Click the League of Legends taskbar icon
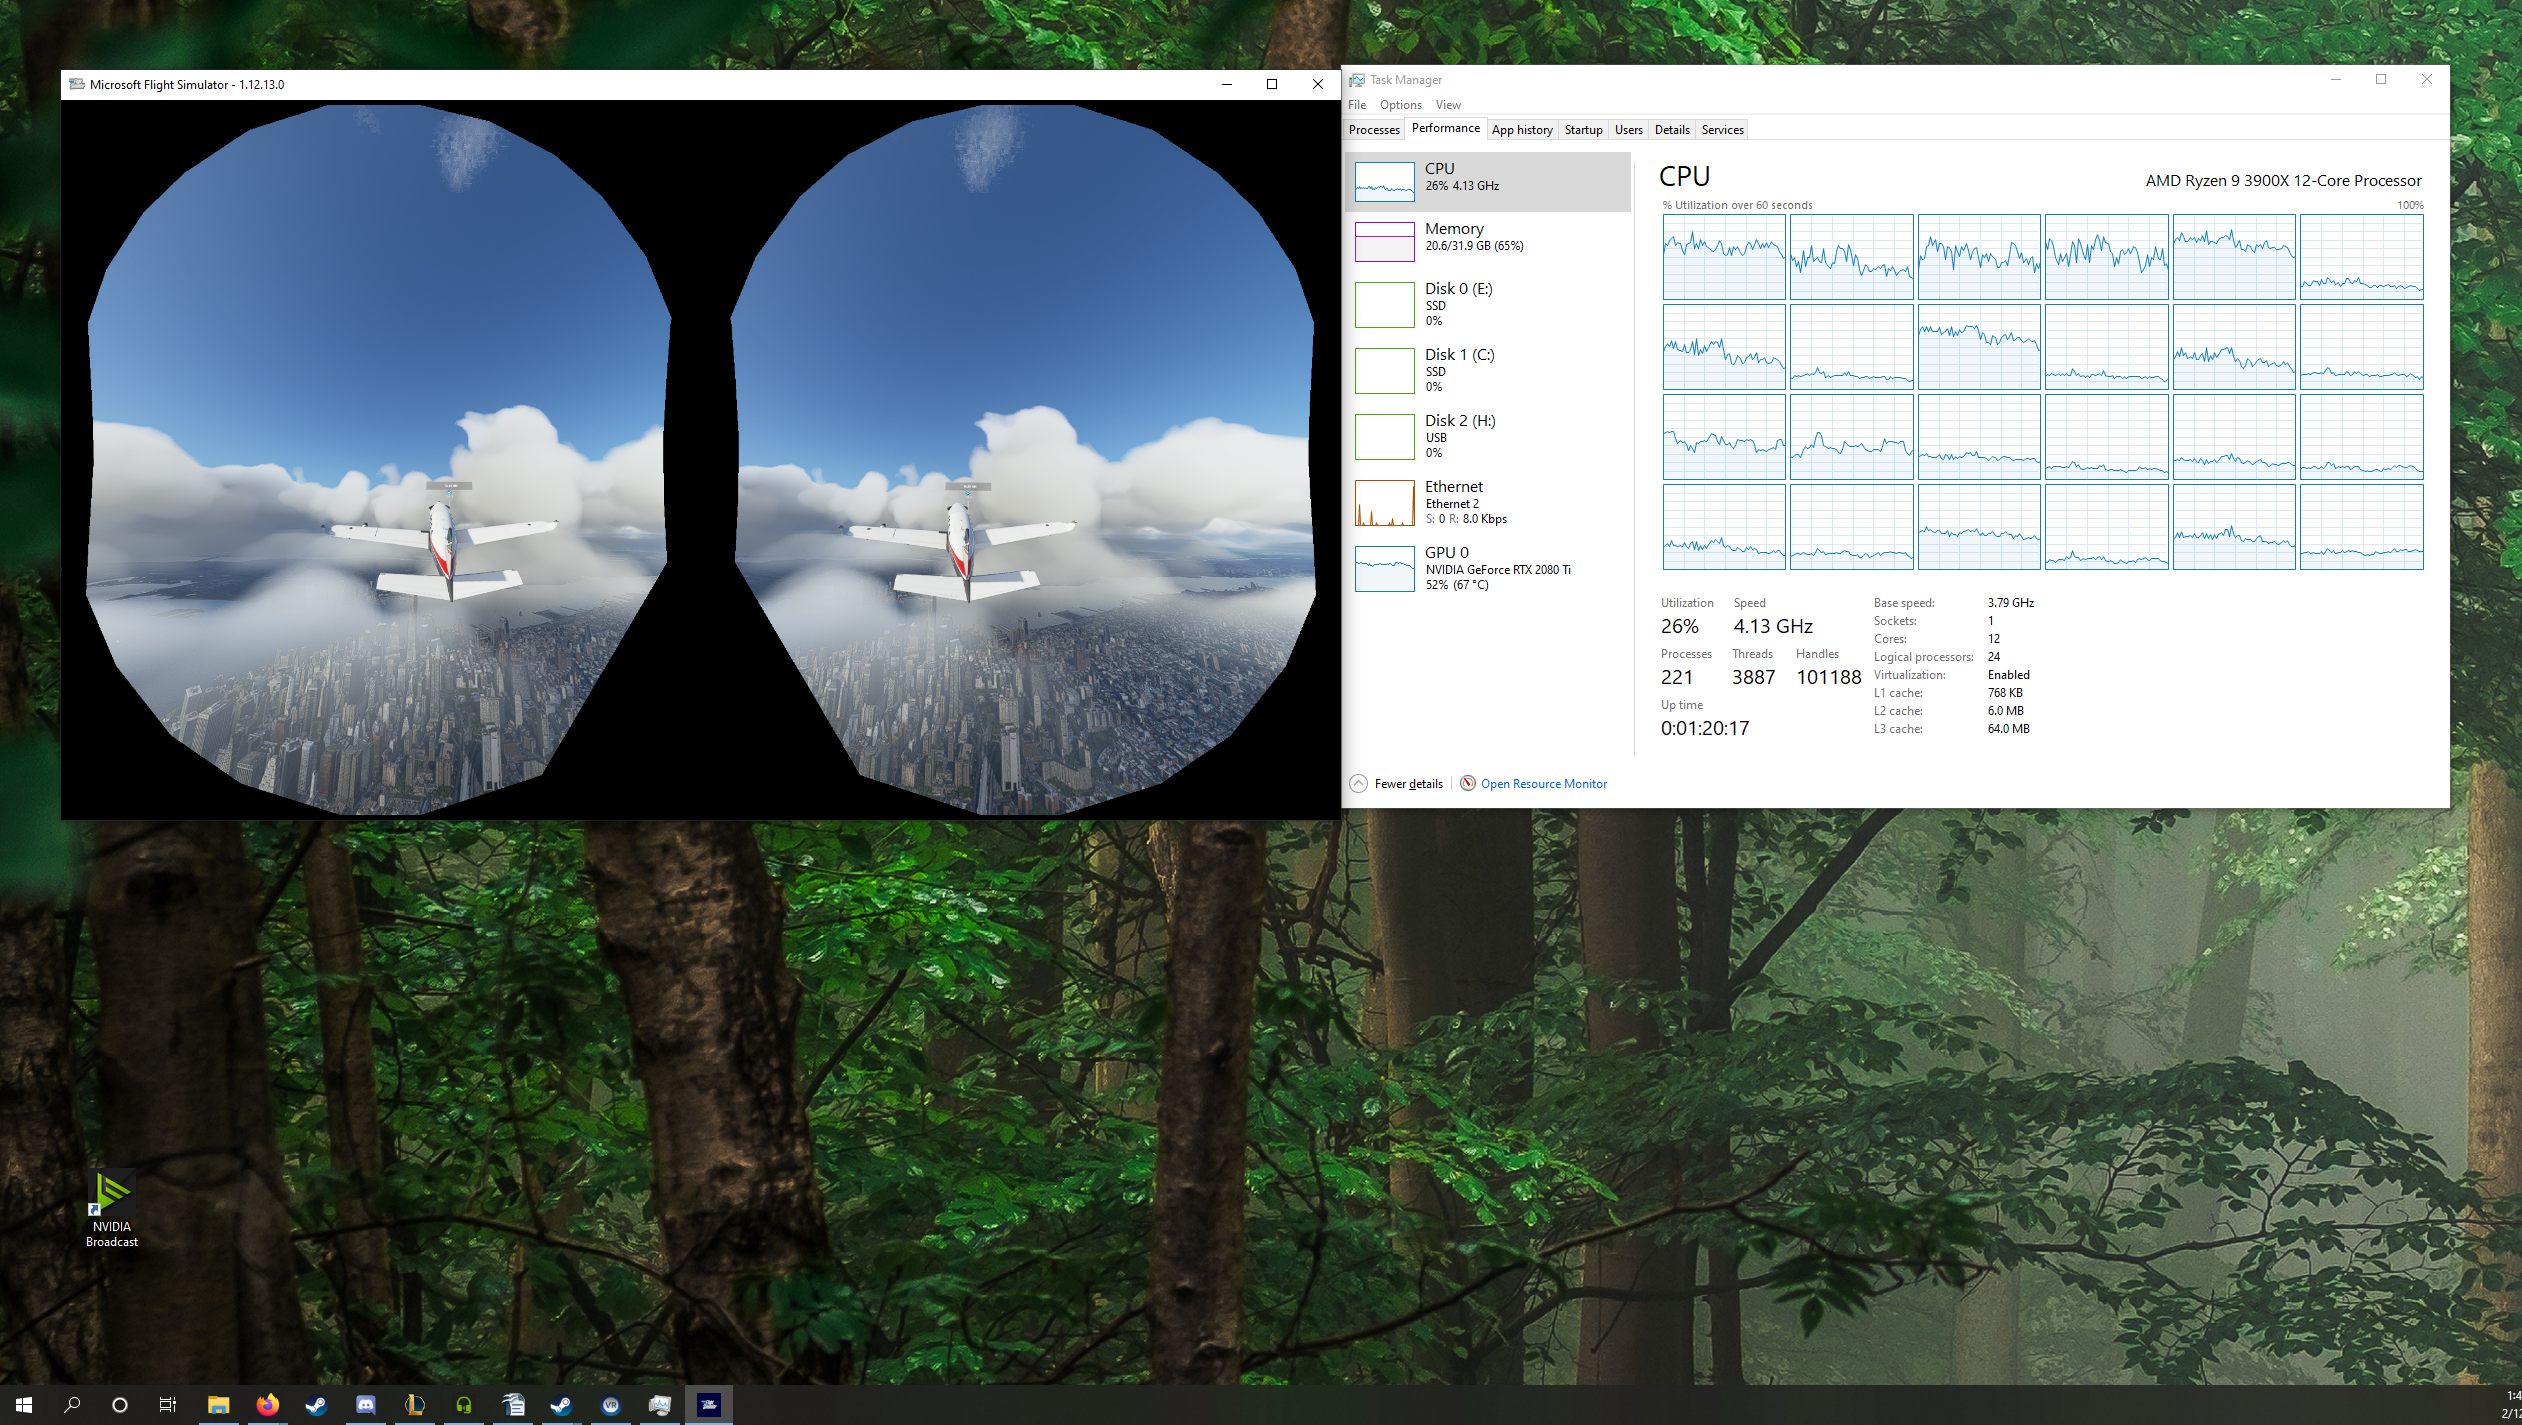Screen dimensions: 2522x1425 (414, 1405)
